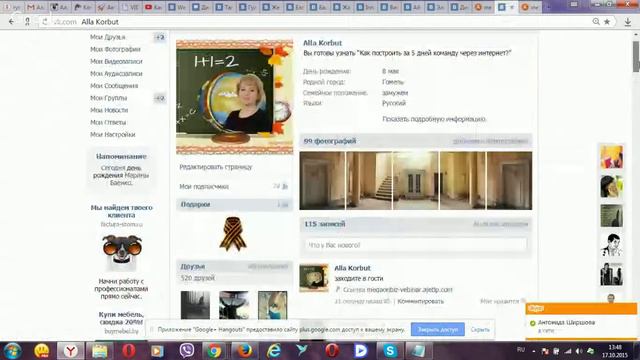Open Мои Настройки in the left menu
The width and height of the screenshot is (640, 360).
point(113,135)
